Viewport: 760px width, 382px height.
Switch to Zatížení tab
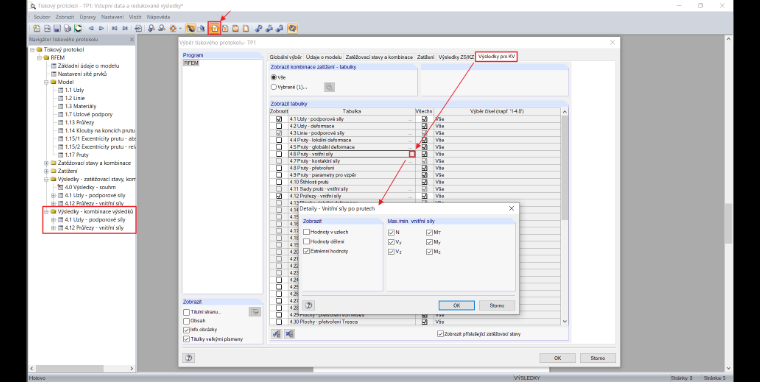426,57
